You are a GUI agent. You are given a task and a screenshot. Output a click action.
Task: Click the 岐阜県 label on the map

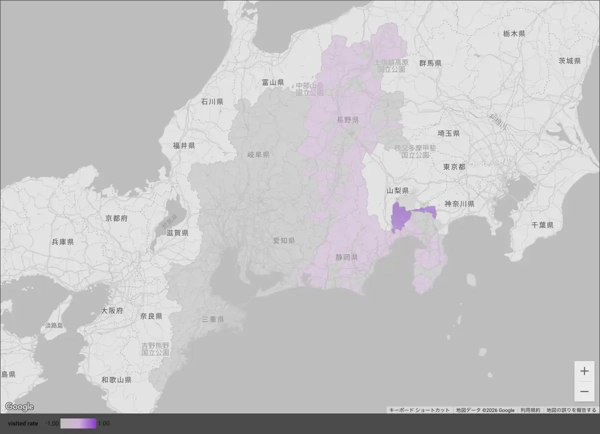point(258,154)
